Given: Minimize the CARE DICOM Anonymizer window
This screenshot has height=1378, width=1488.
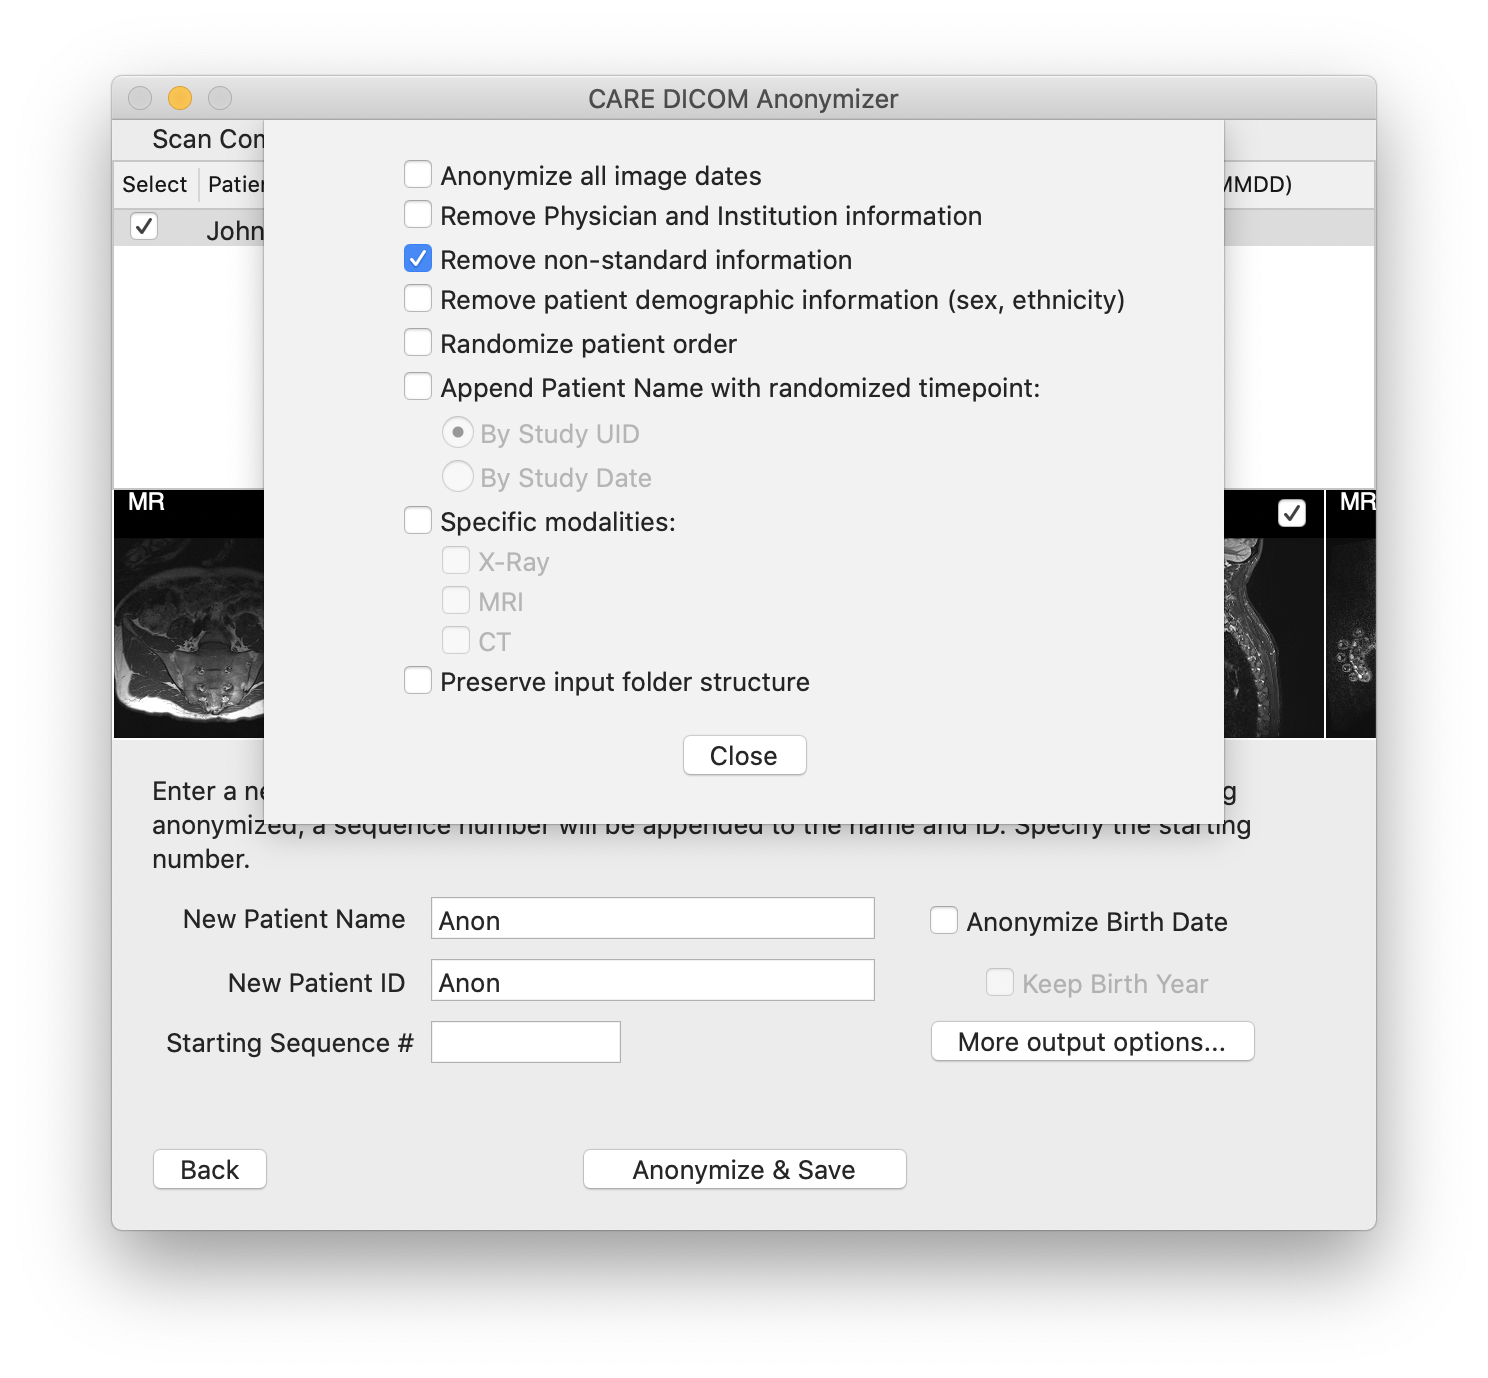Looking at the screenshot, I should [180, 98].
